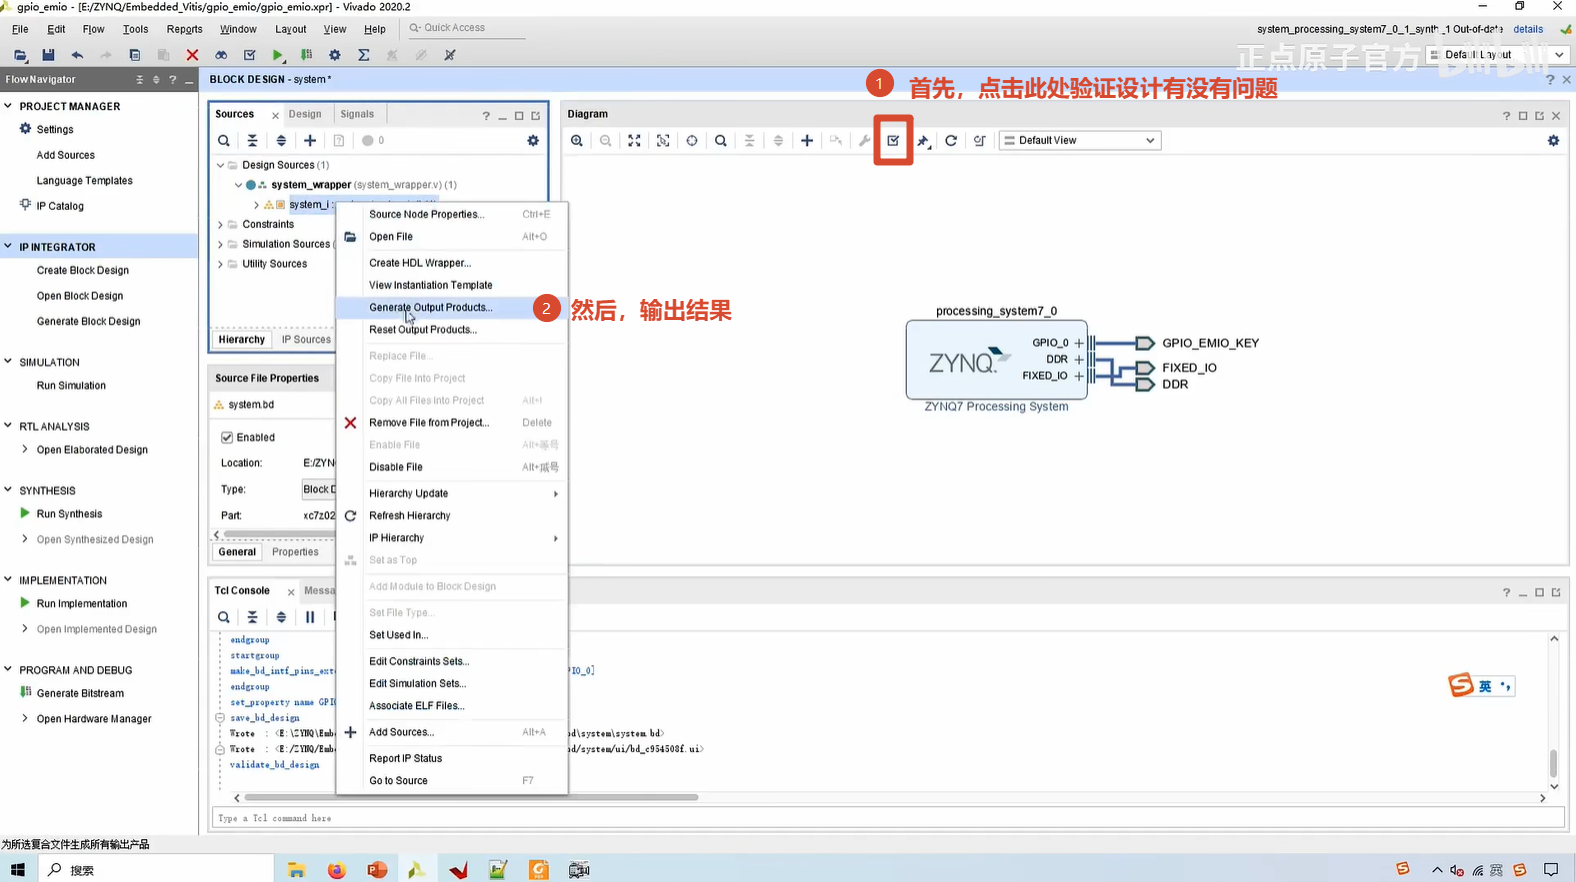Click Undo arrow in main toolbar

77,55
